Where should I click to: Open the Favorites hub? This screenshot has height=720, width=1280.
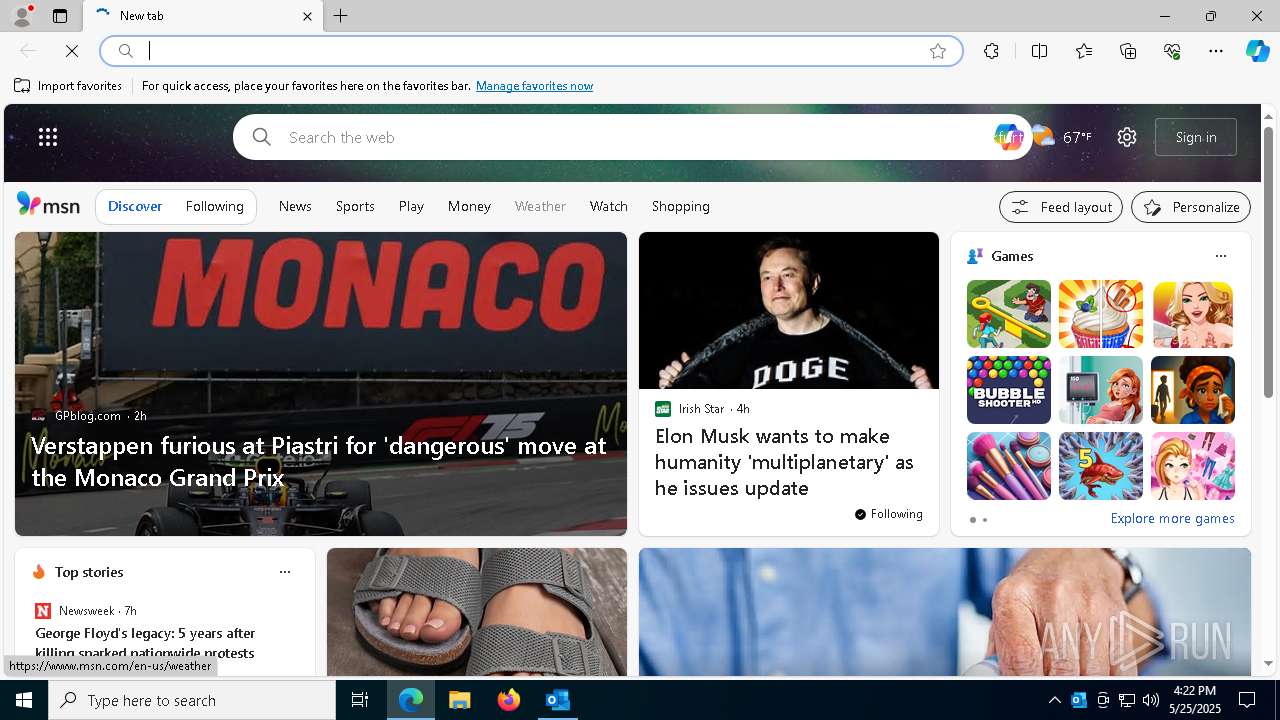[1084, 51]
